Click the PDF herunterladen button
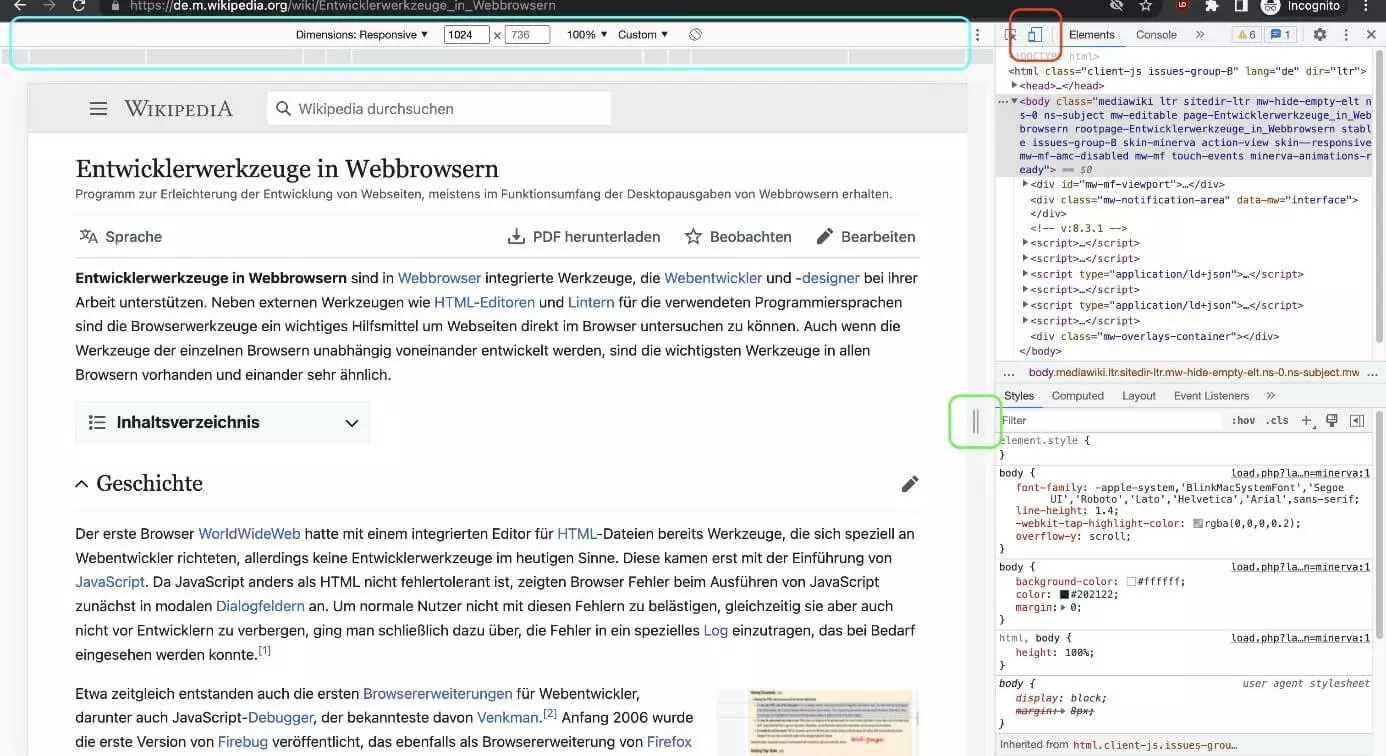The width and height of the screenshot is (1386, 756). coord(584,237)
